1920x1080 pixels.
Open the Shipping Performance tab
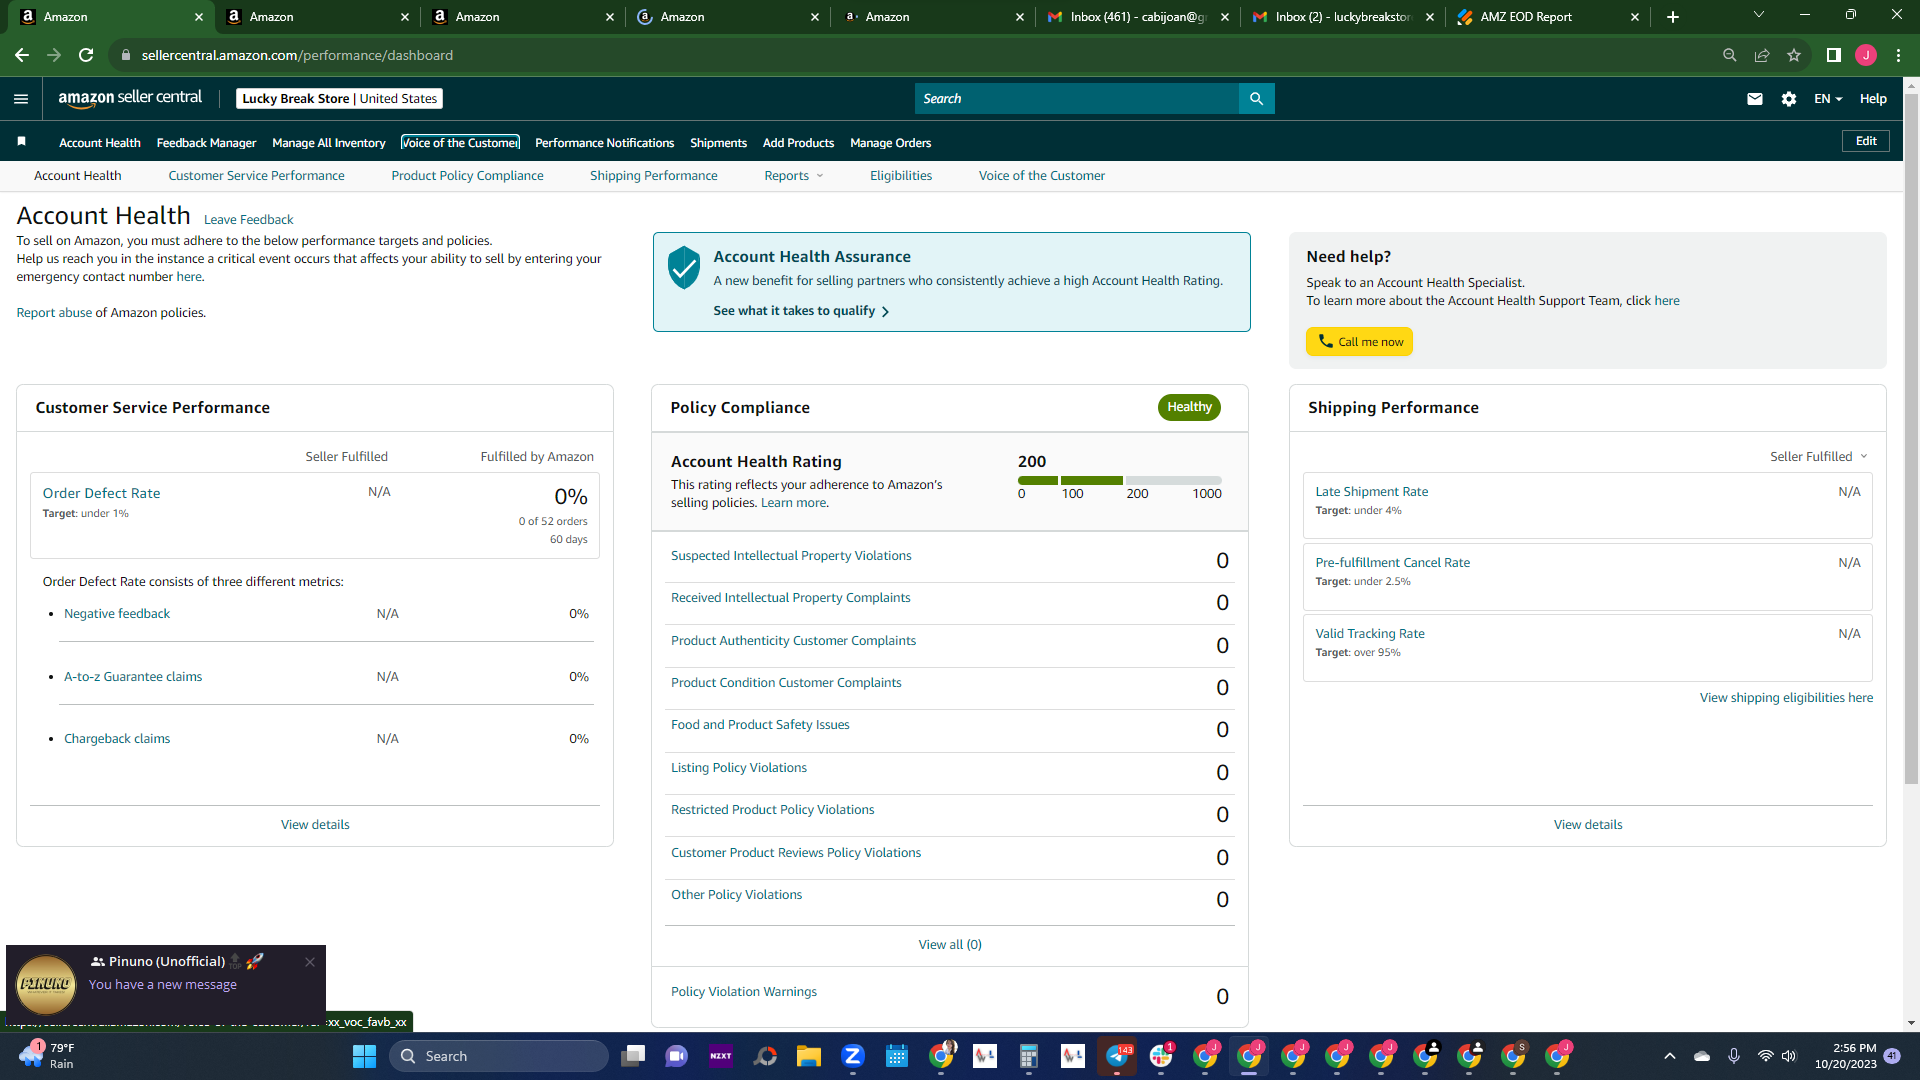pyautogui.click(x=653, y=176)
